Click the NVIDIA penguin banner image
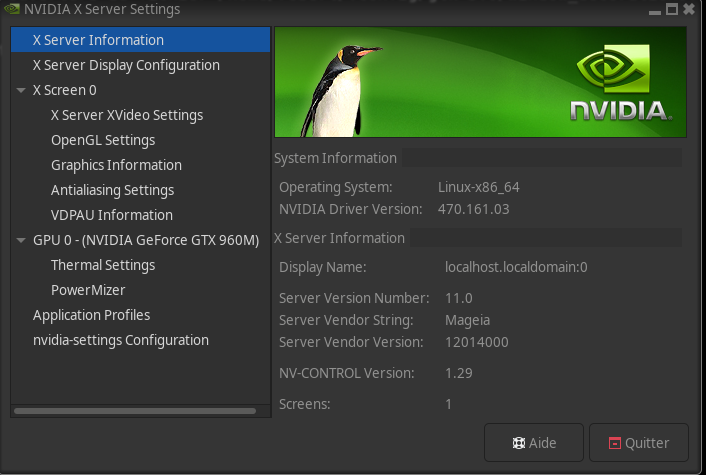The height and width of the screenshot is (475, 706). tap(480, 82)
